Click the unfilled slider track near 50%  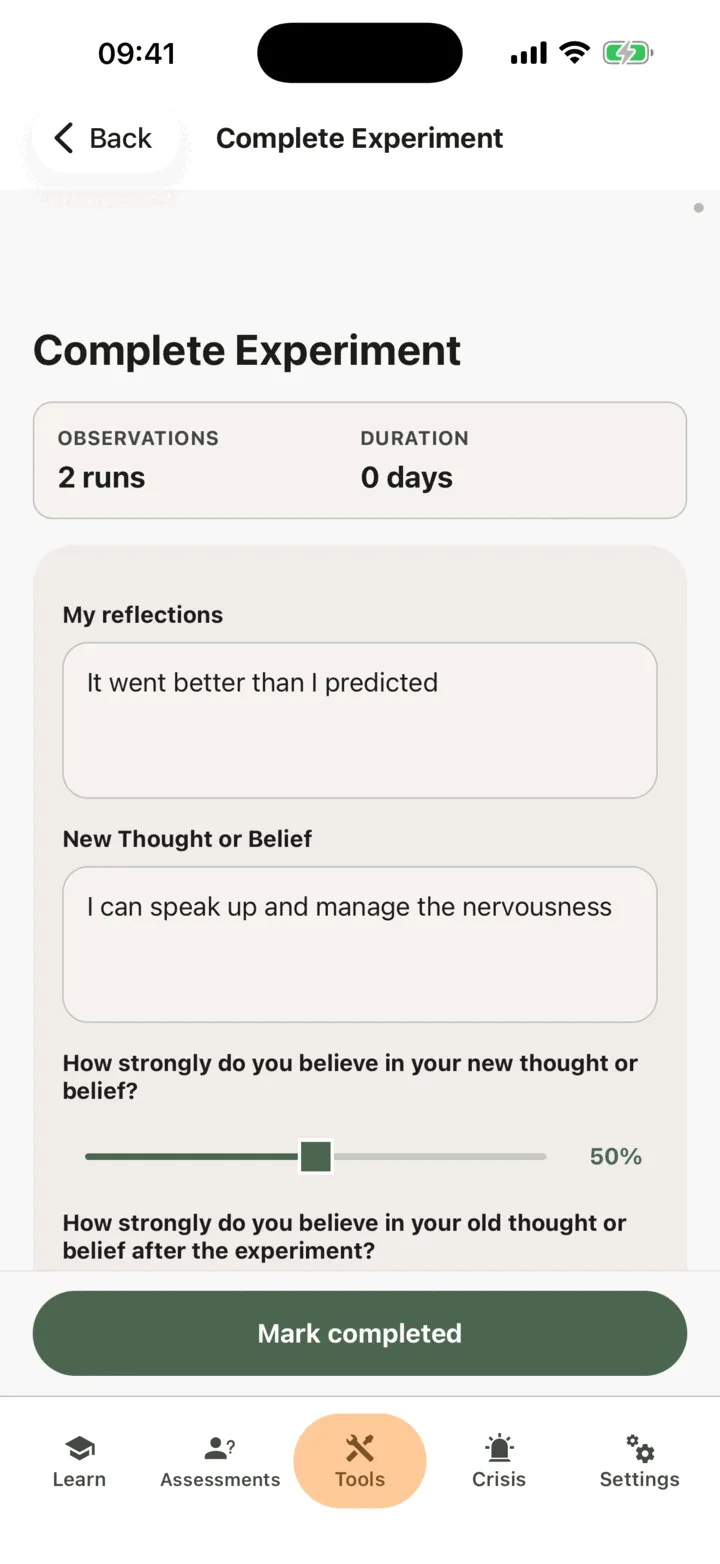[x=440, y=1157]
